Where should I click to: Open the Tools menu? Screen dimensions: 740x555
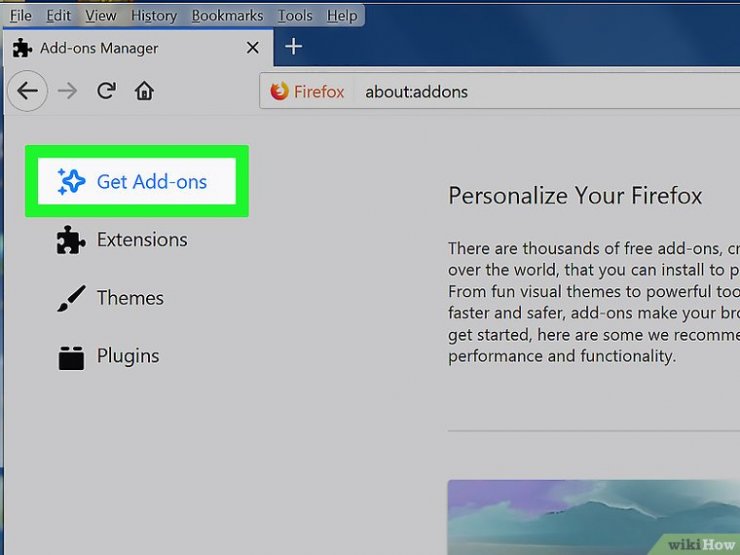[295, 16]
